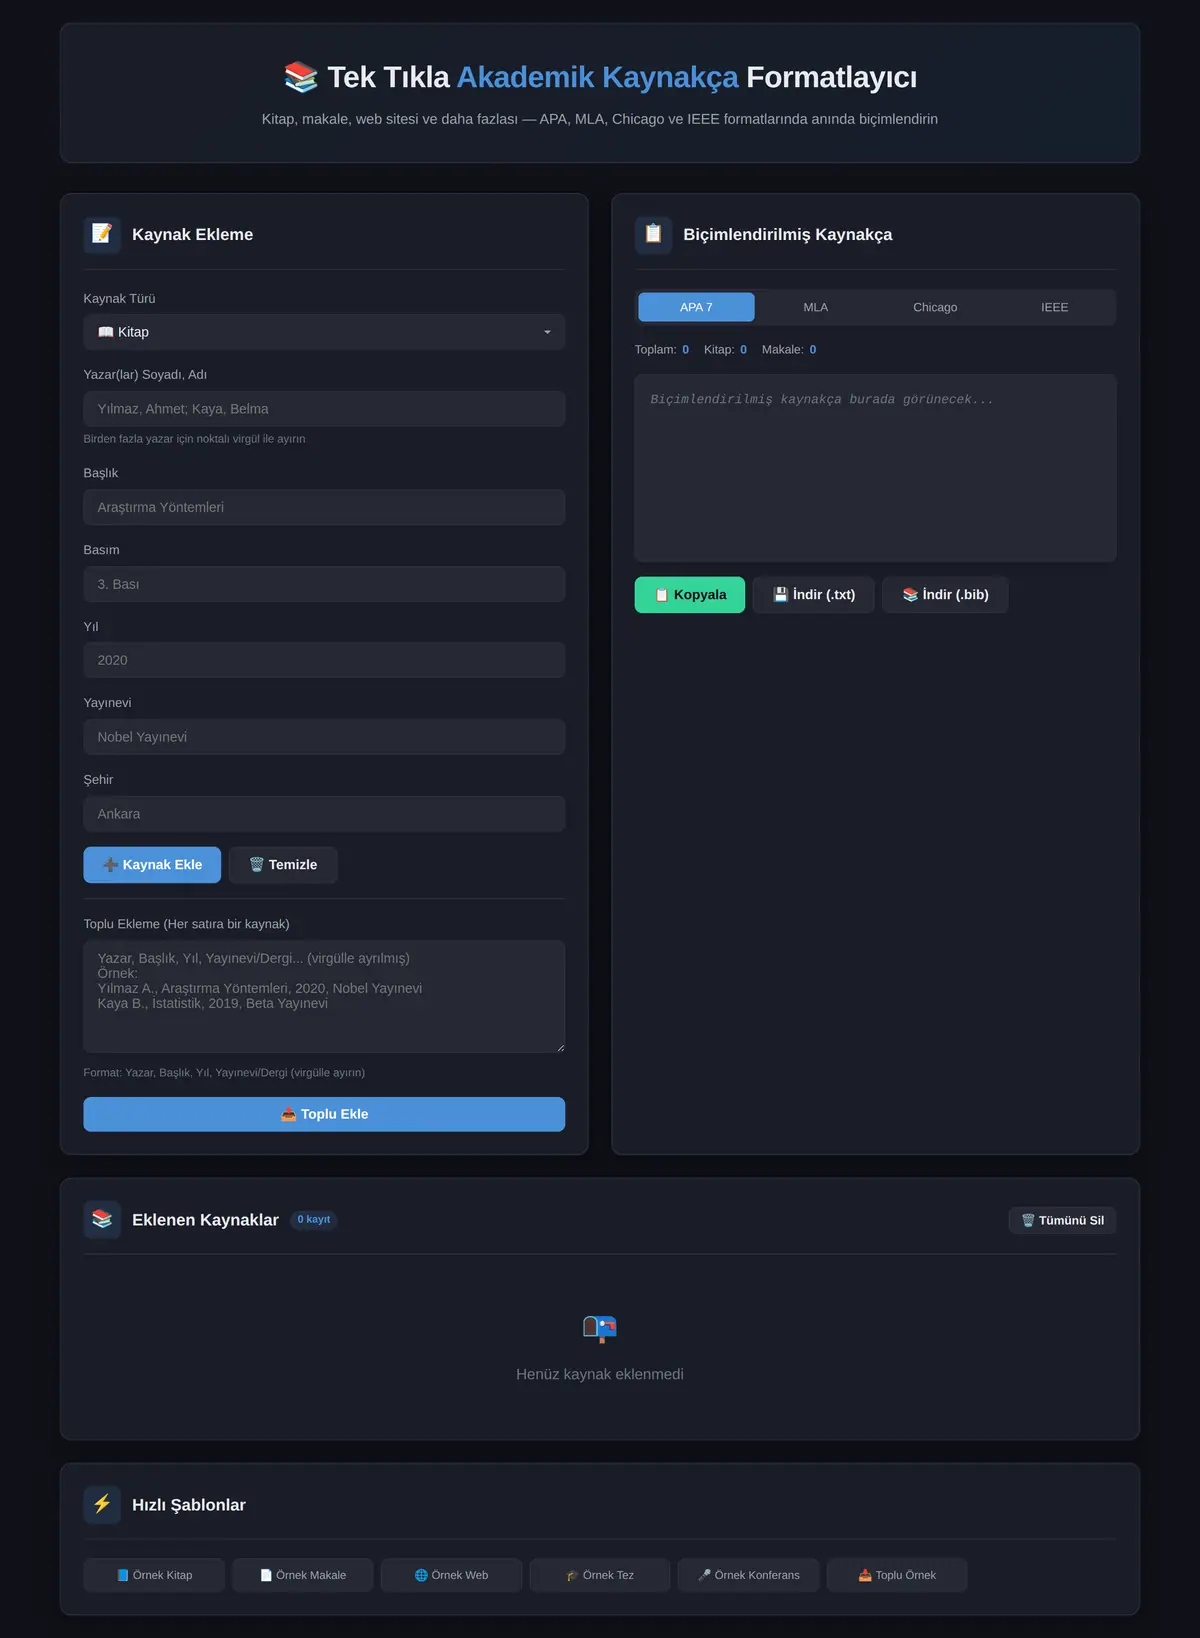Viewport: 1200px width, 1638px height.
Task: Click the Kaynak Ekle button
Action: [x=152, y=865]
